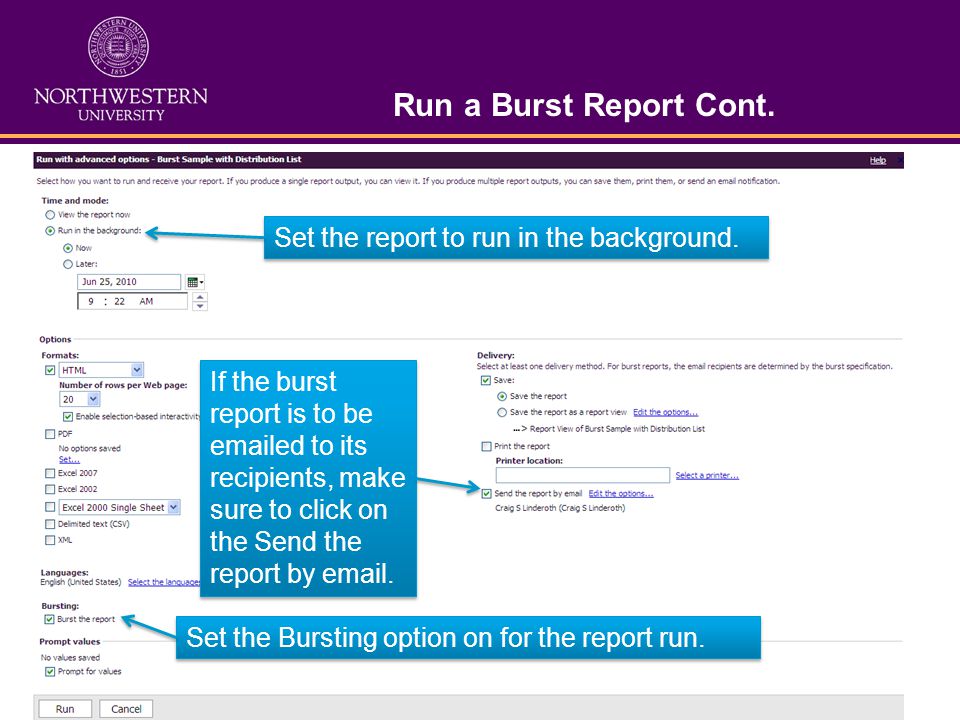
Task: Check the PDF format checkbox
Action: click(50, 434)
